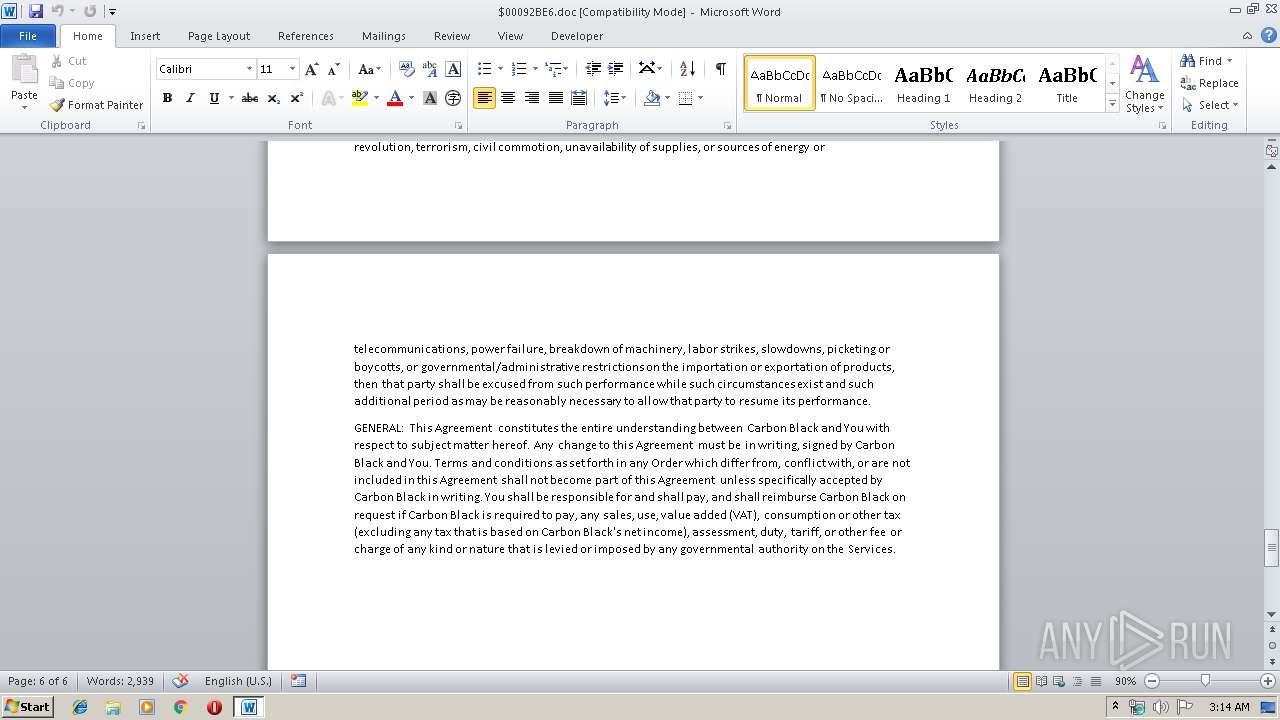Click the Copy command

point(72,83)
